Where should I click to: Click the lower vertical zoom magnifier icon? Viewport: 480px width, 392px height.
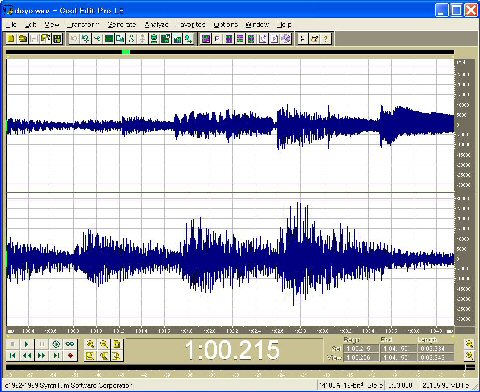click(x=470, y=356)
